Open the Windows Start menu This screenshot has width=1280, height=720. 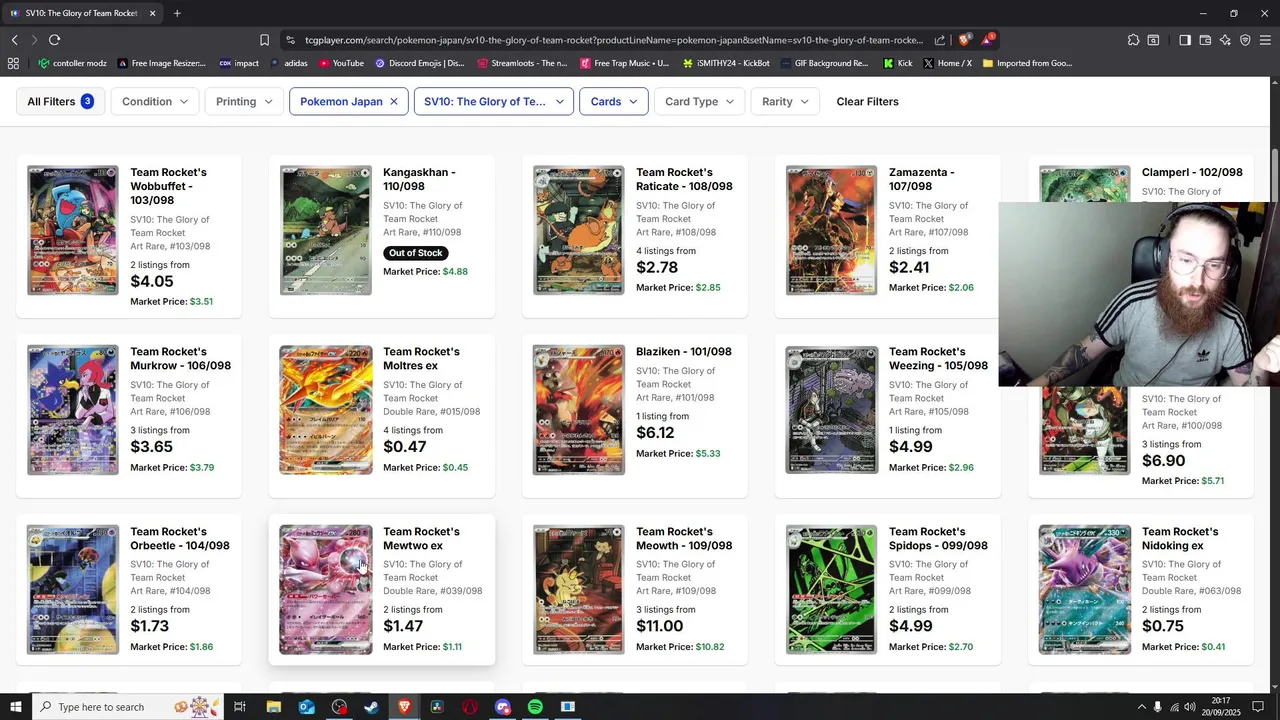(15, 707)
